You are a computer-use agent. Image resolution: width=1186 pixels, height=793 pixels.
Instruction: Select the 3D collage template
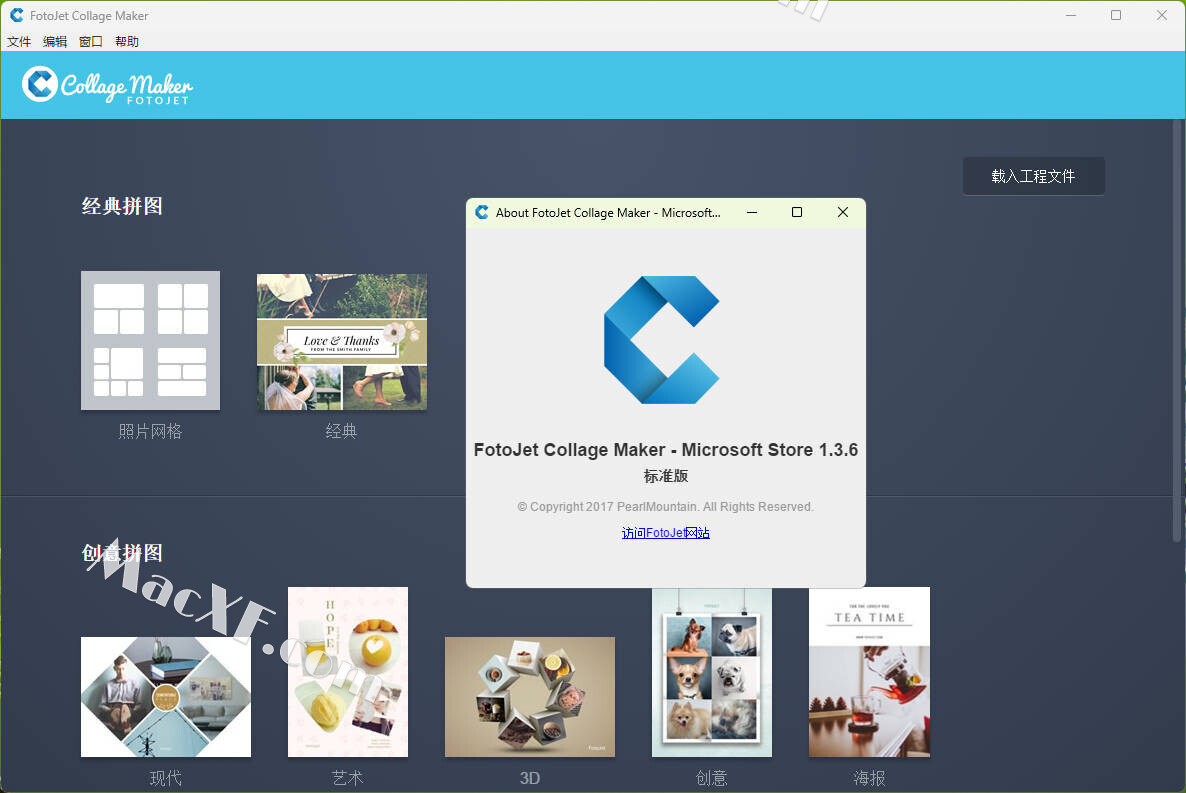pyautogui.click(x=529, y=697)
